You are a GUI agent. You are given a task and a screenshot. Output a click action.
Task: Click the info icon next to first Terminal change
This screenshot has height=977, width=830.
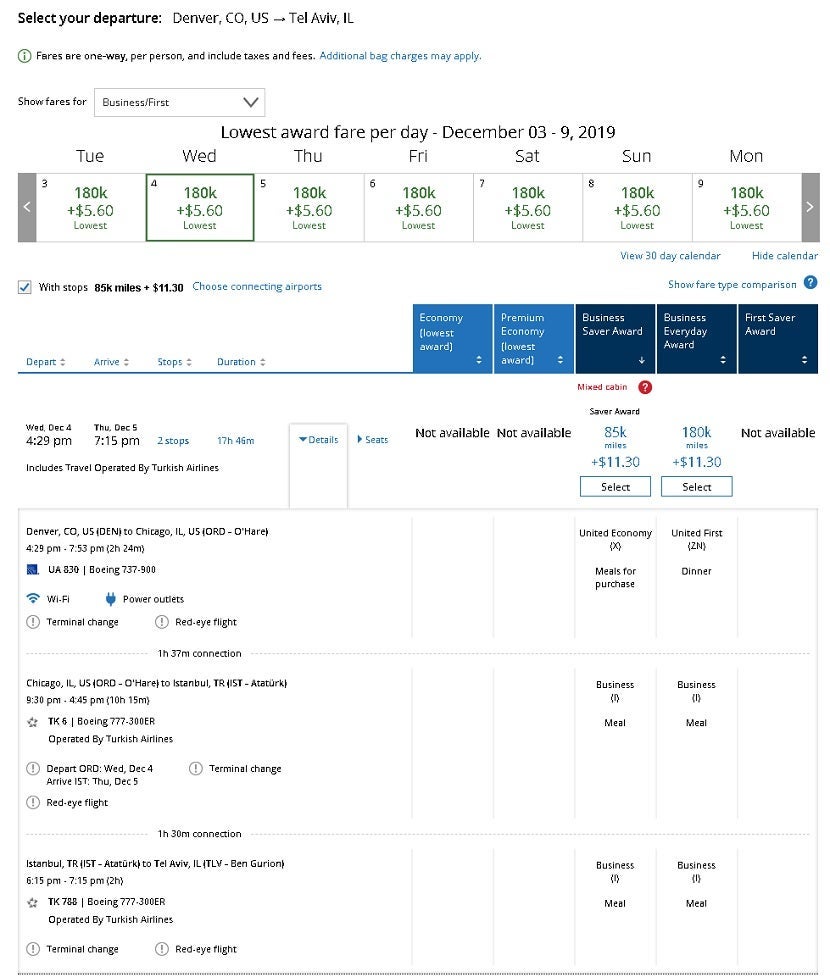coord(33,622)
